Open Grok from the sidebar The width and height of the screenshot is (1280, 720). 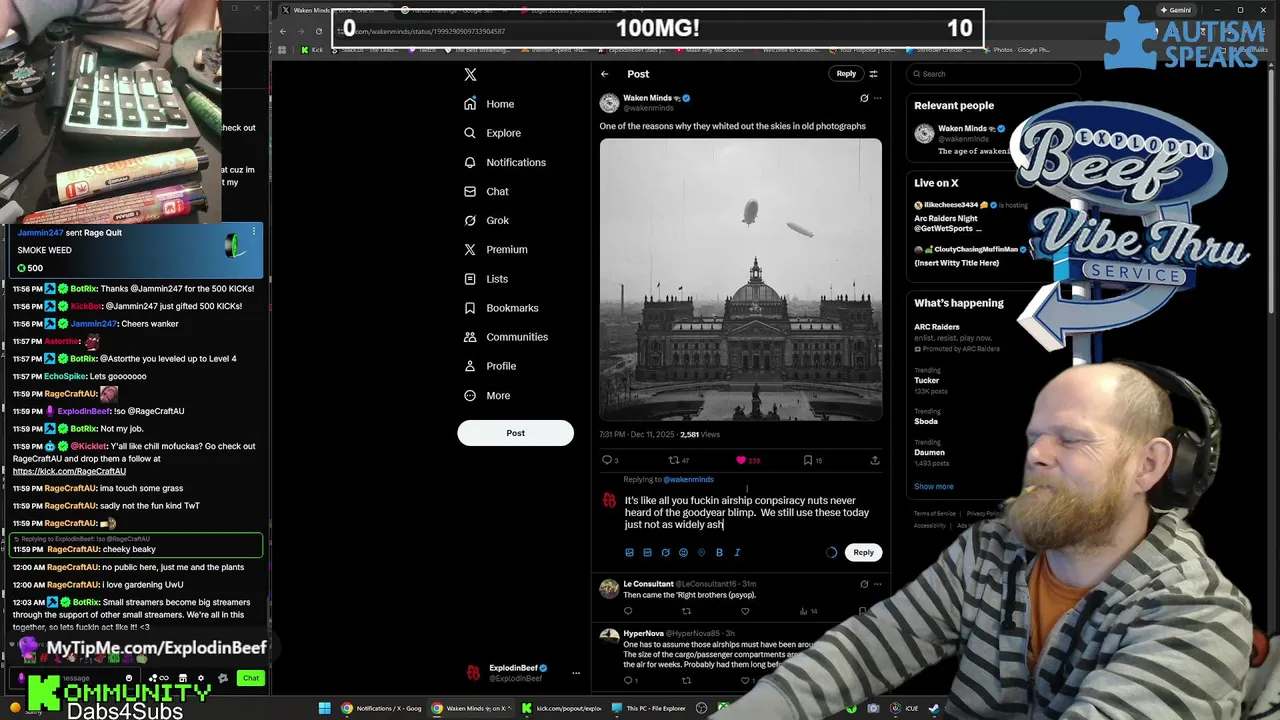(486, 220)
